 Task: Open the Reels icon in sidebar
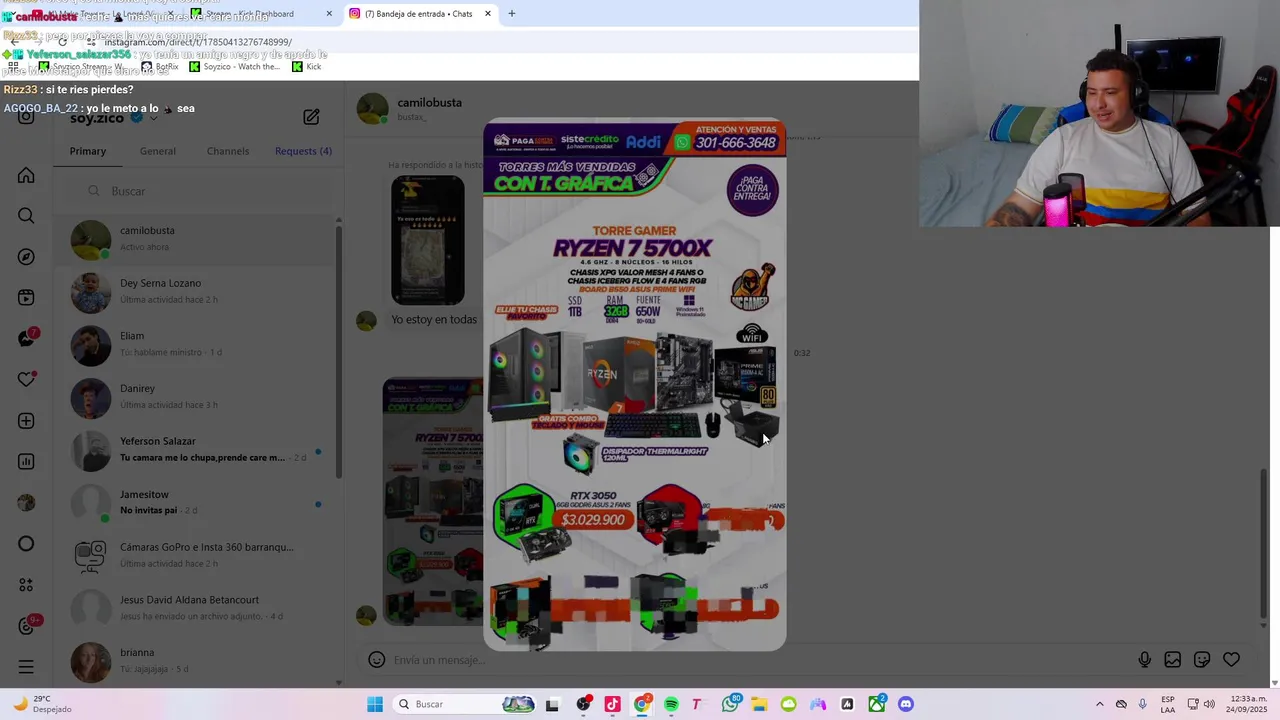click(26, 298)
